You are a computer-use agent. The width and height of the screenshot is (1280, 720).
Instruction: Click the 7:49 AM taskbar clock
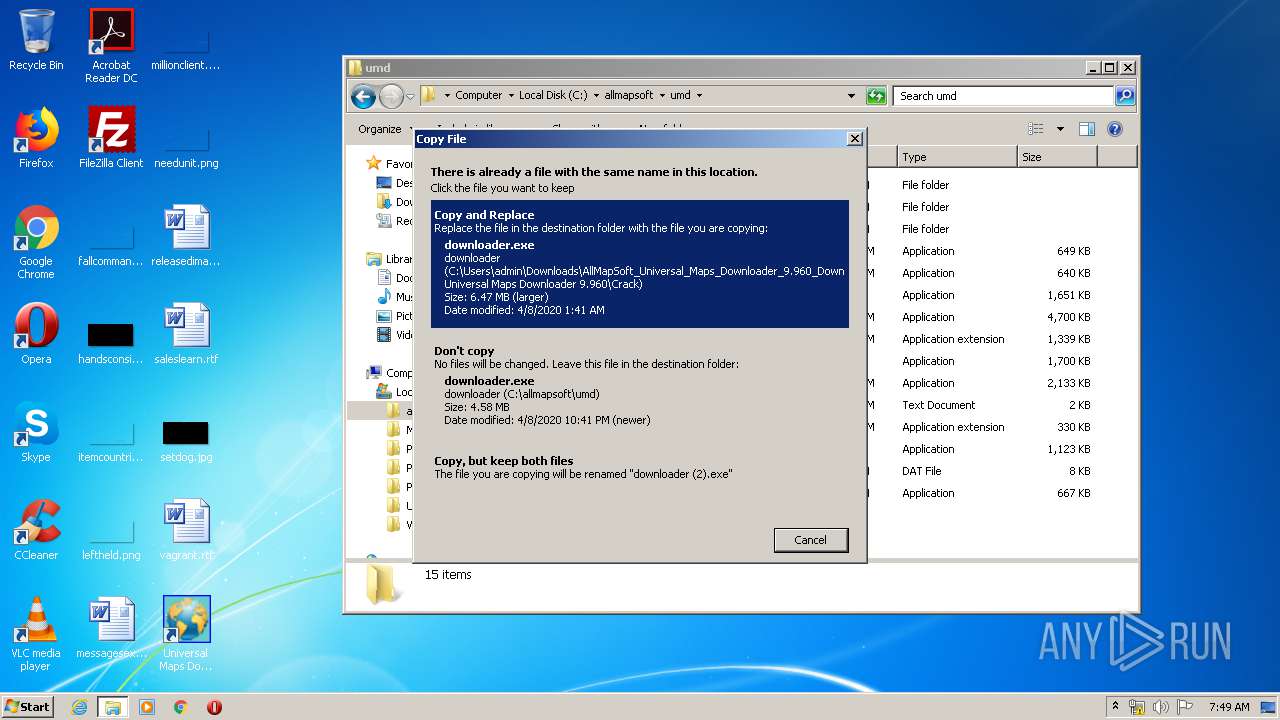coord(1229,707)
